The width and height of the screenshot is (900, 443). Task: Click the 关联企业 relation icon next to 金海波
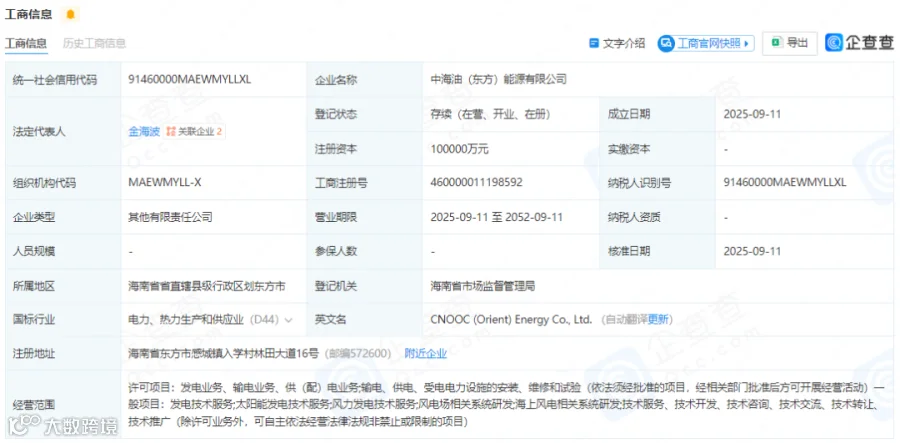pyautogui.click(x=170, y=131)
